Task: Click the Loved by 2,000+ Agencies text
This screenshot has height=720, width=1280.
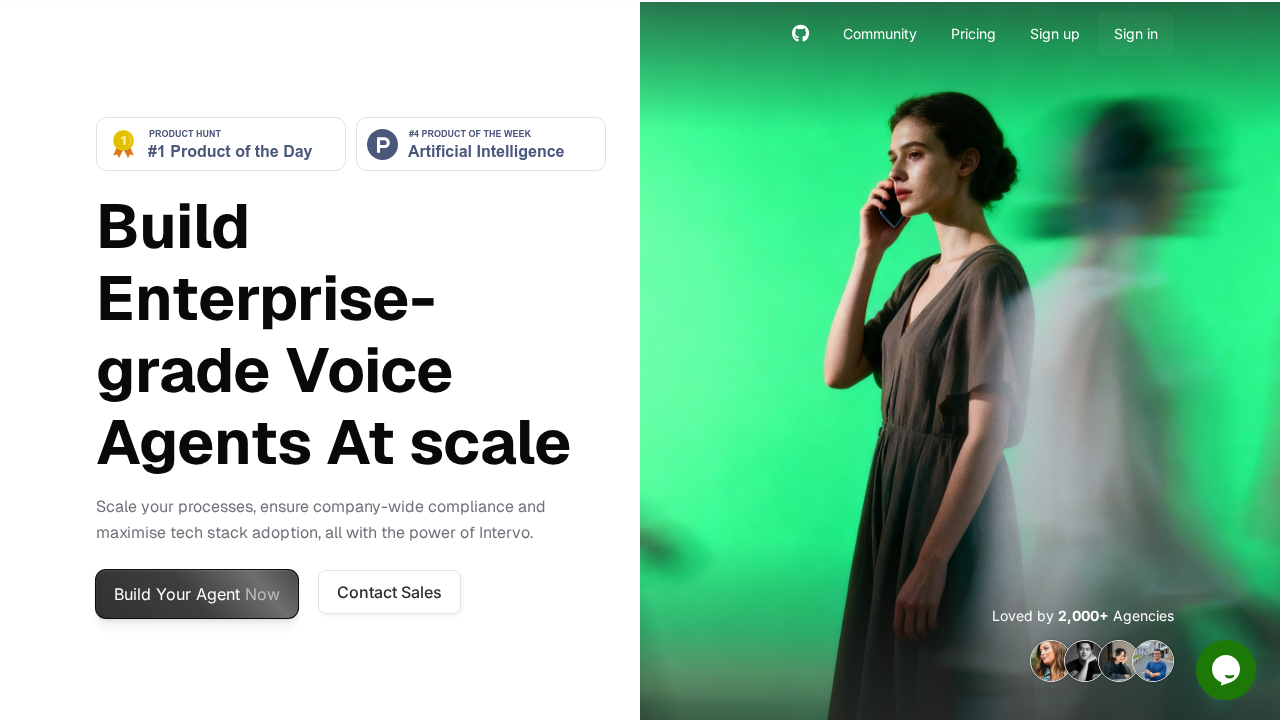Action: coord(1083,616)
